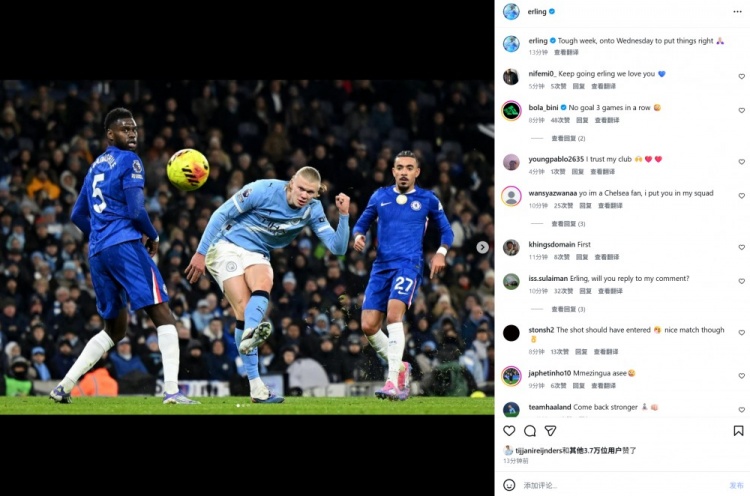Reply to khingsdomain's comment
This screenshot has height=496, width=750.
[x=582, y=257]
